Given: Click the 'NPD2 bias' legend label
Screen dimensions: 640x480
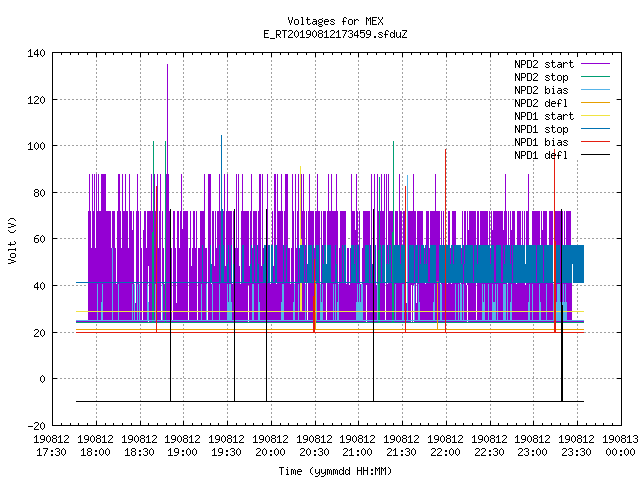Looking at the screenshot, I should coord(541,90).
